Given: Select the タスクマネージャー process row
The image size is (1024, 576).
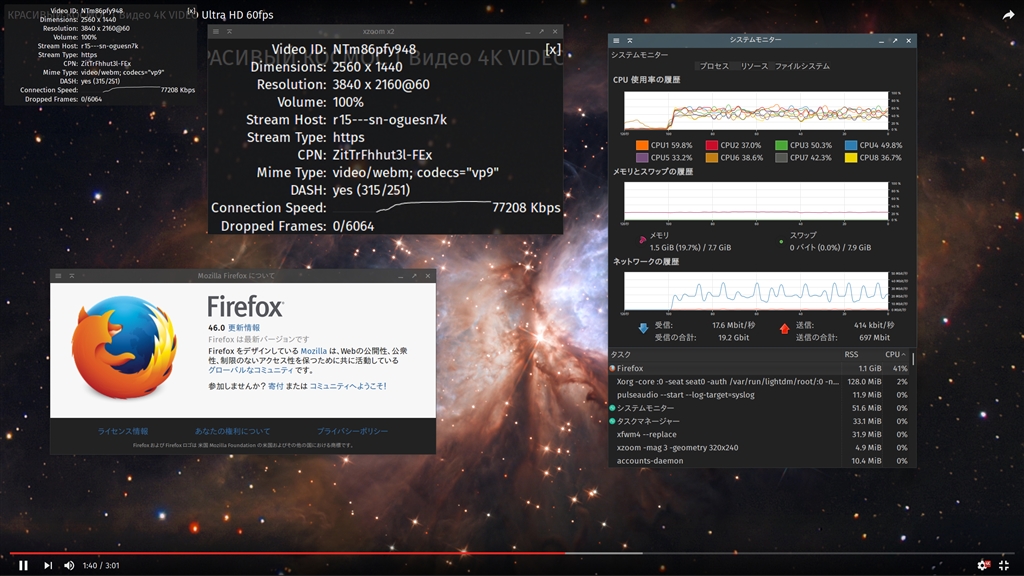Looking at the screenshot, I should pyautogui.click(x=759, y=421).
